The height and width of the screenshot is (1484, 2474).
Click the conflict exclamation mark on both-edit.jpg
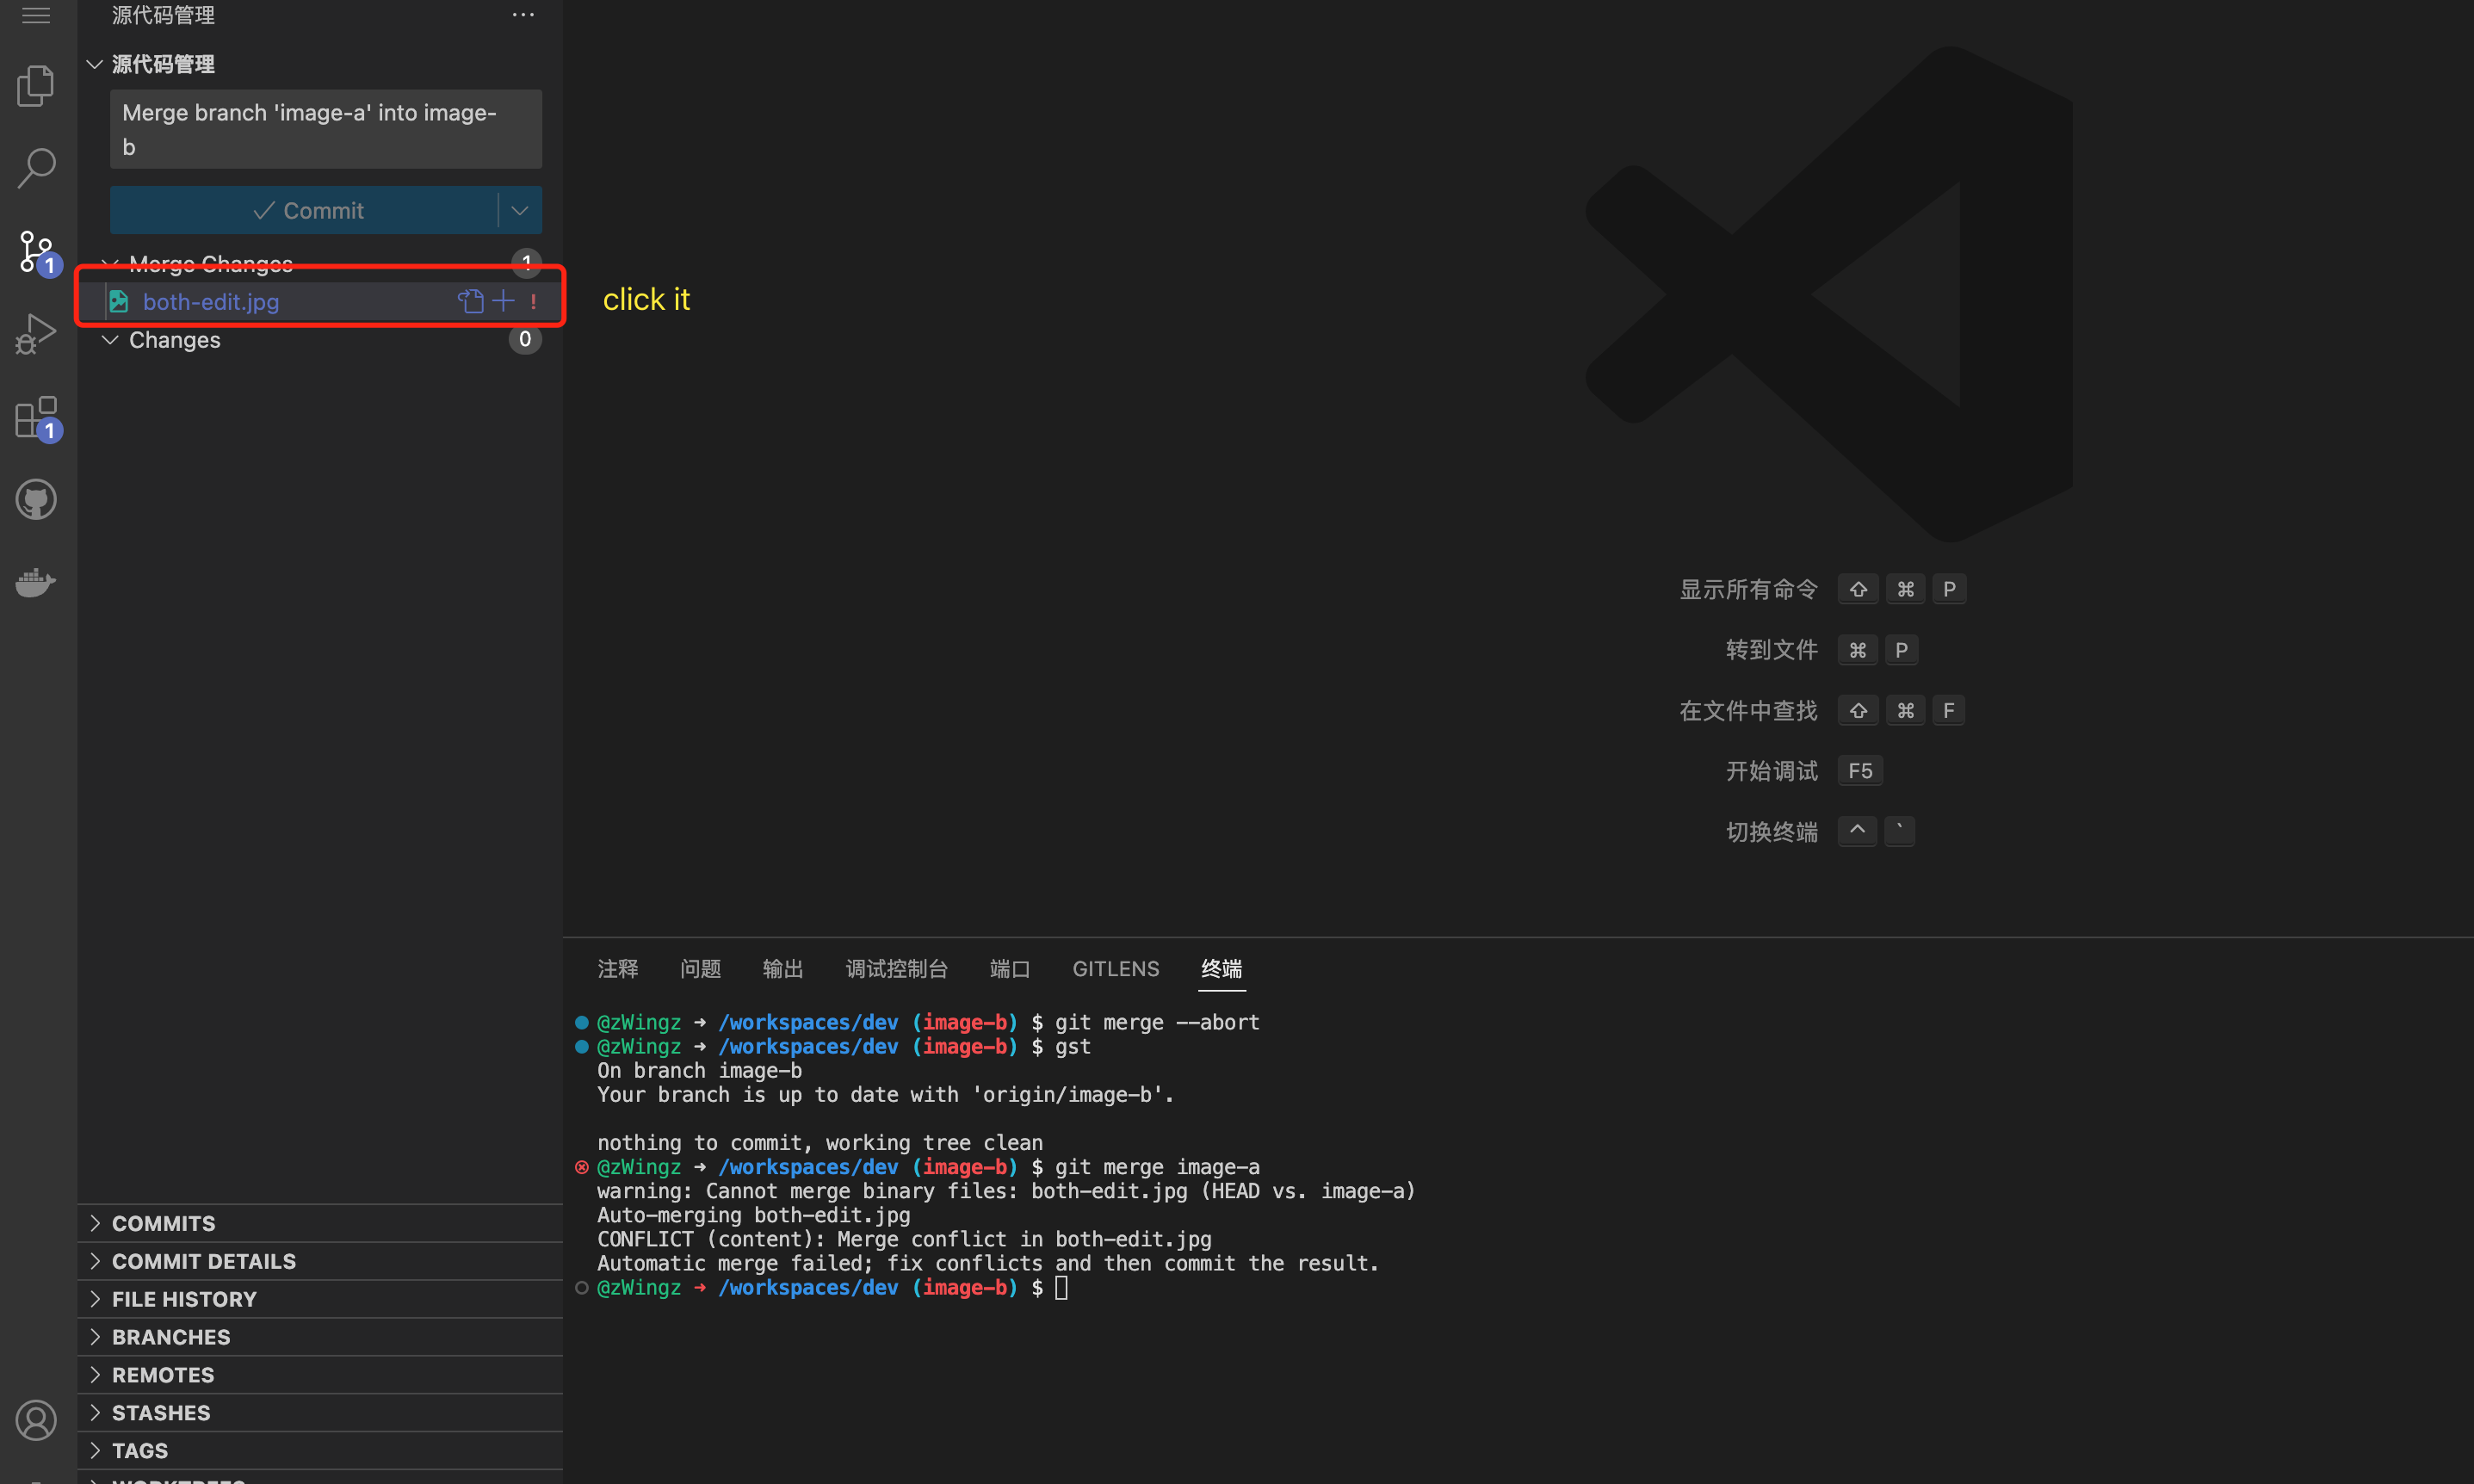click(533, 301)
